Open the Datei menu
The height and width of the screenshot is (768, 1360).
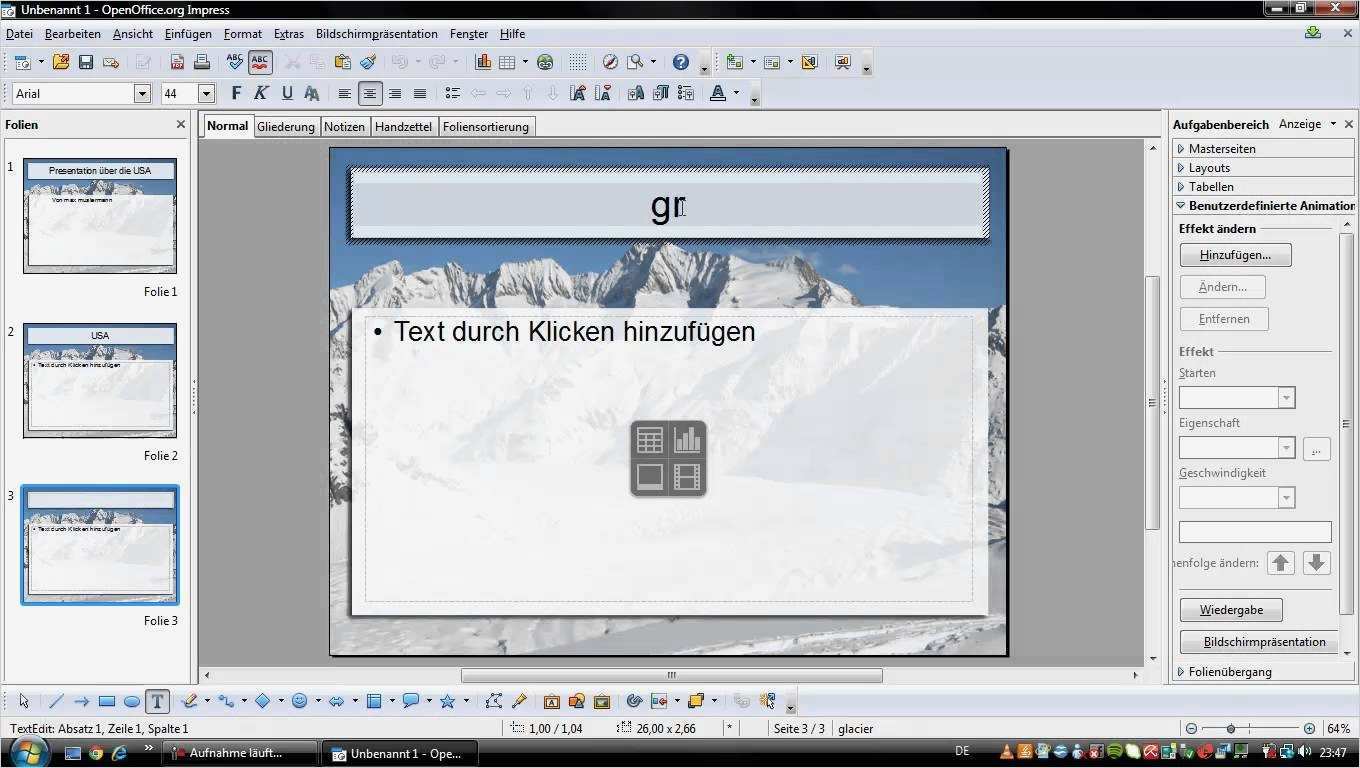point(19,34)
